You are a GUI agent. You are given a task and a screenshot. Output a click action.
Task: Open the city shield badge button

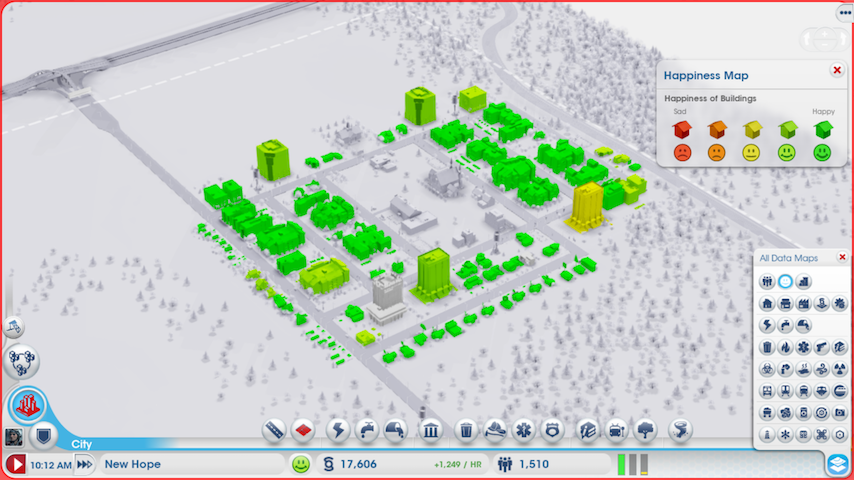(x=43, y=436)
